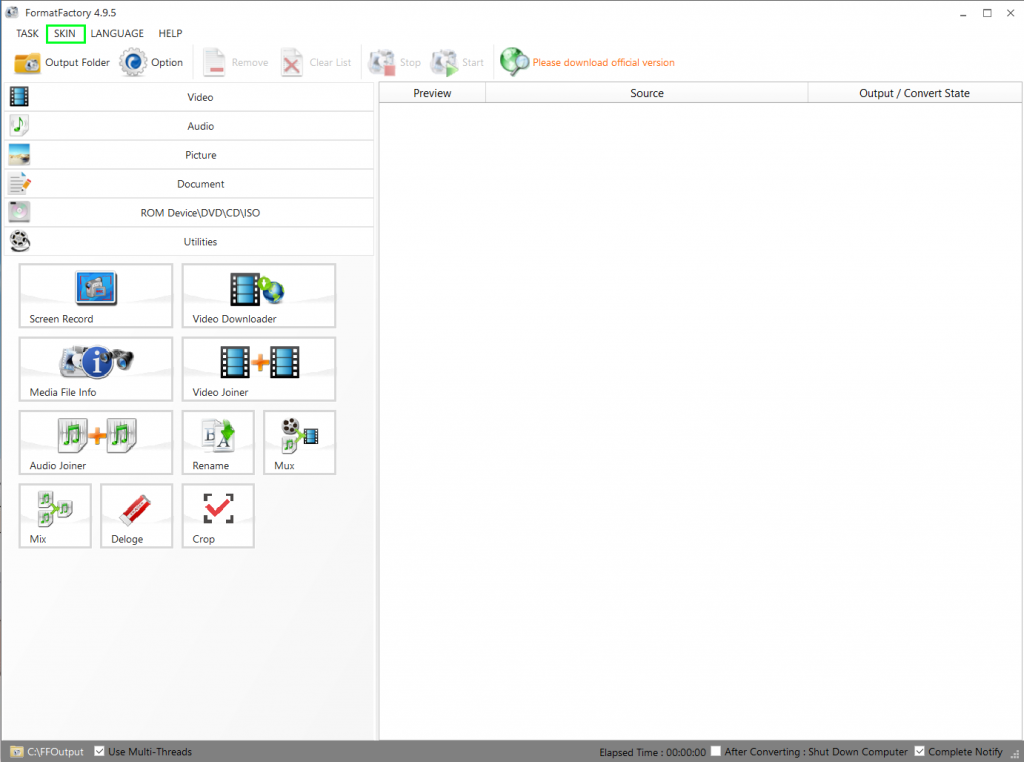Click the Output Folder icon in toolbar

[x=27, y=63]
